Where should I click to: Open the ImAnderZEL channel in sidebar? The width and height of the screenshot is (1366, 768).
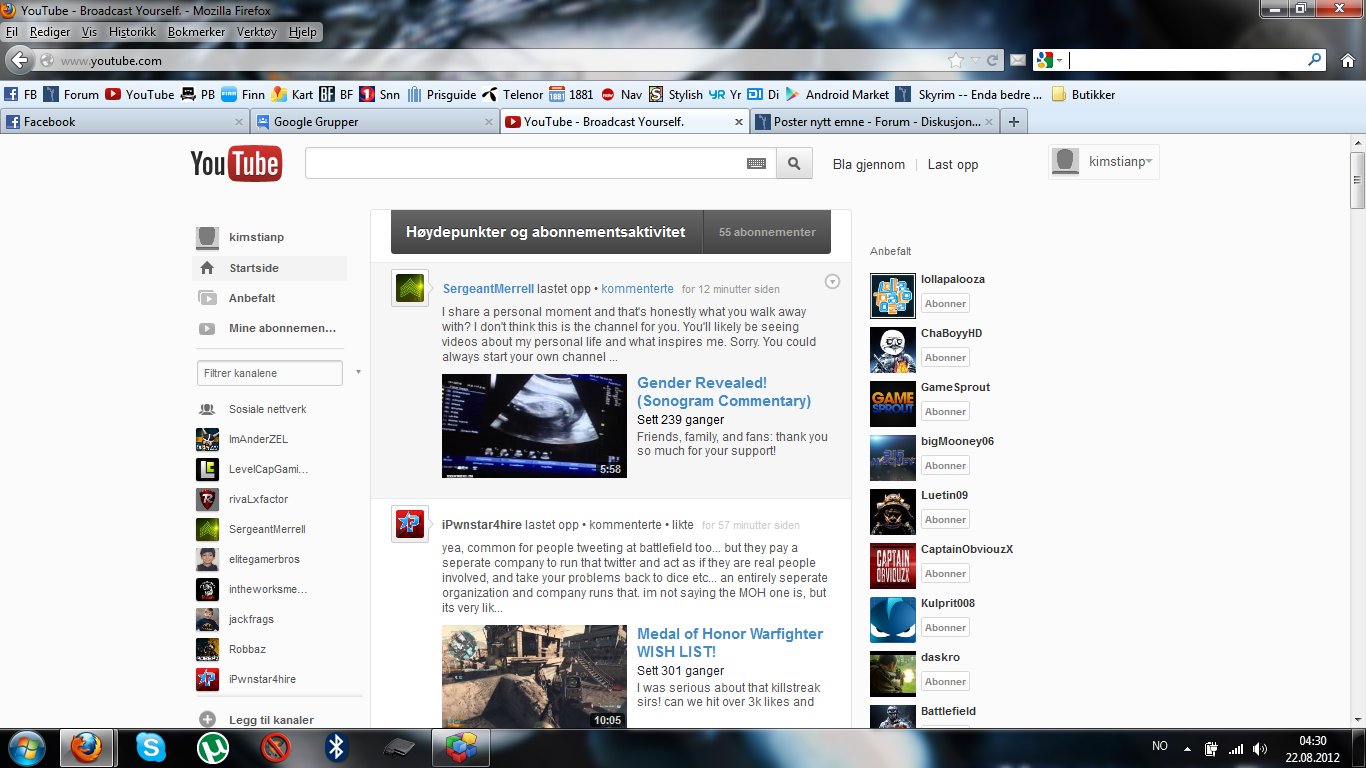click(x=258, y=439)
